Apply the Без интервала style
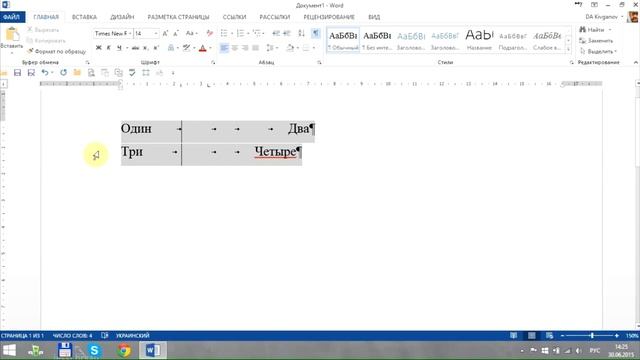Image resolution: width=640 pixels, height=360 pixels. pyautogui.click(x=377, y=40)
